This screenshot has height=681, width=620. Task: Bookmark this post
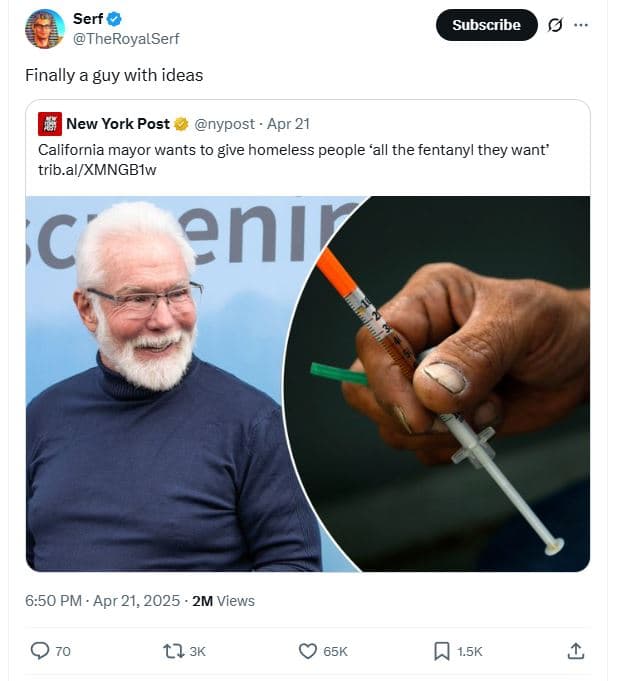(x=441, y=651)
